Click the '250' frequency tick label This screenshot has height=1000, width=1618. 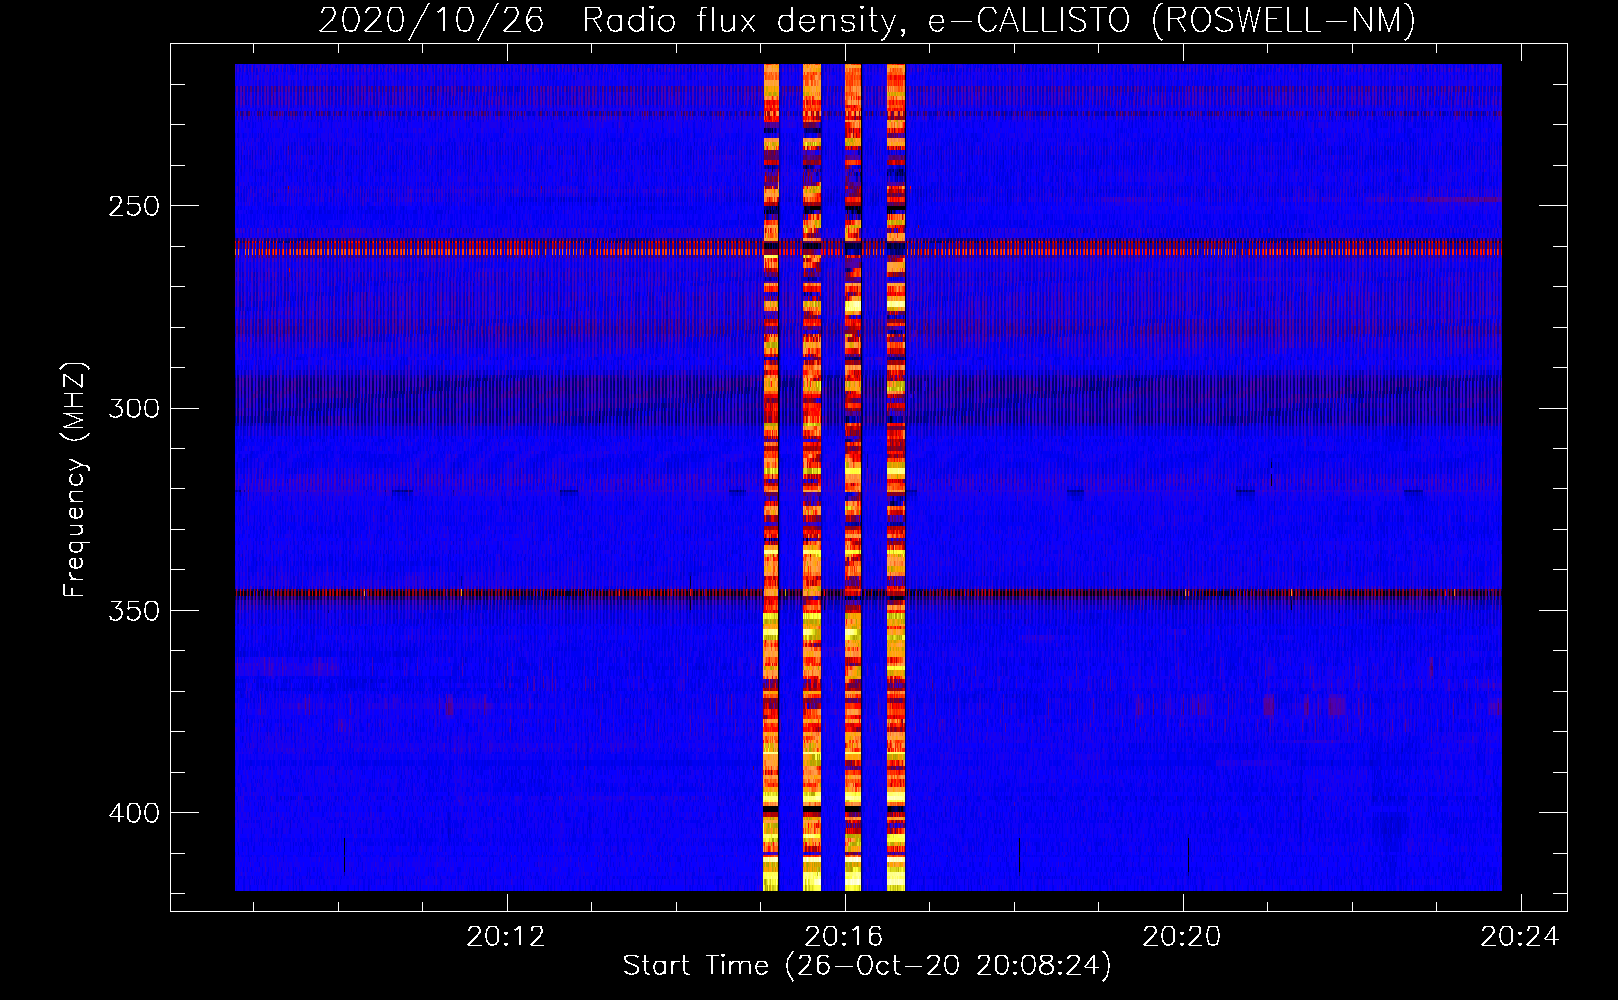click(x=134, y=206)
